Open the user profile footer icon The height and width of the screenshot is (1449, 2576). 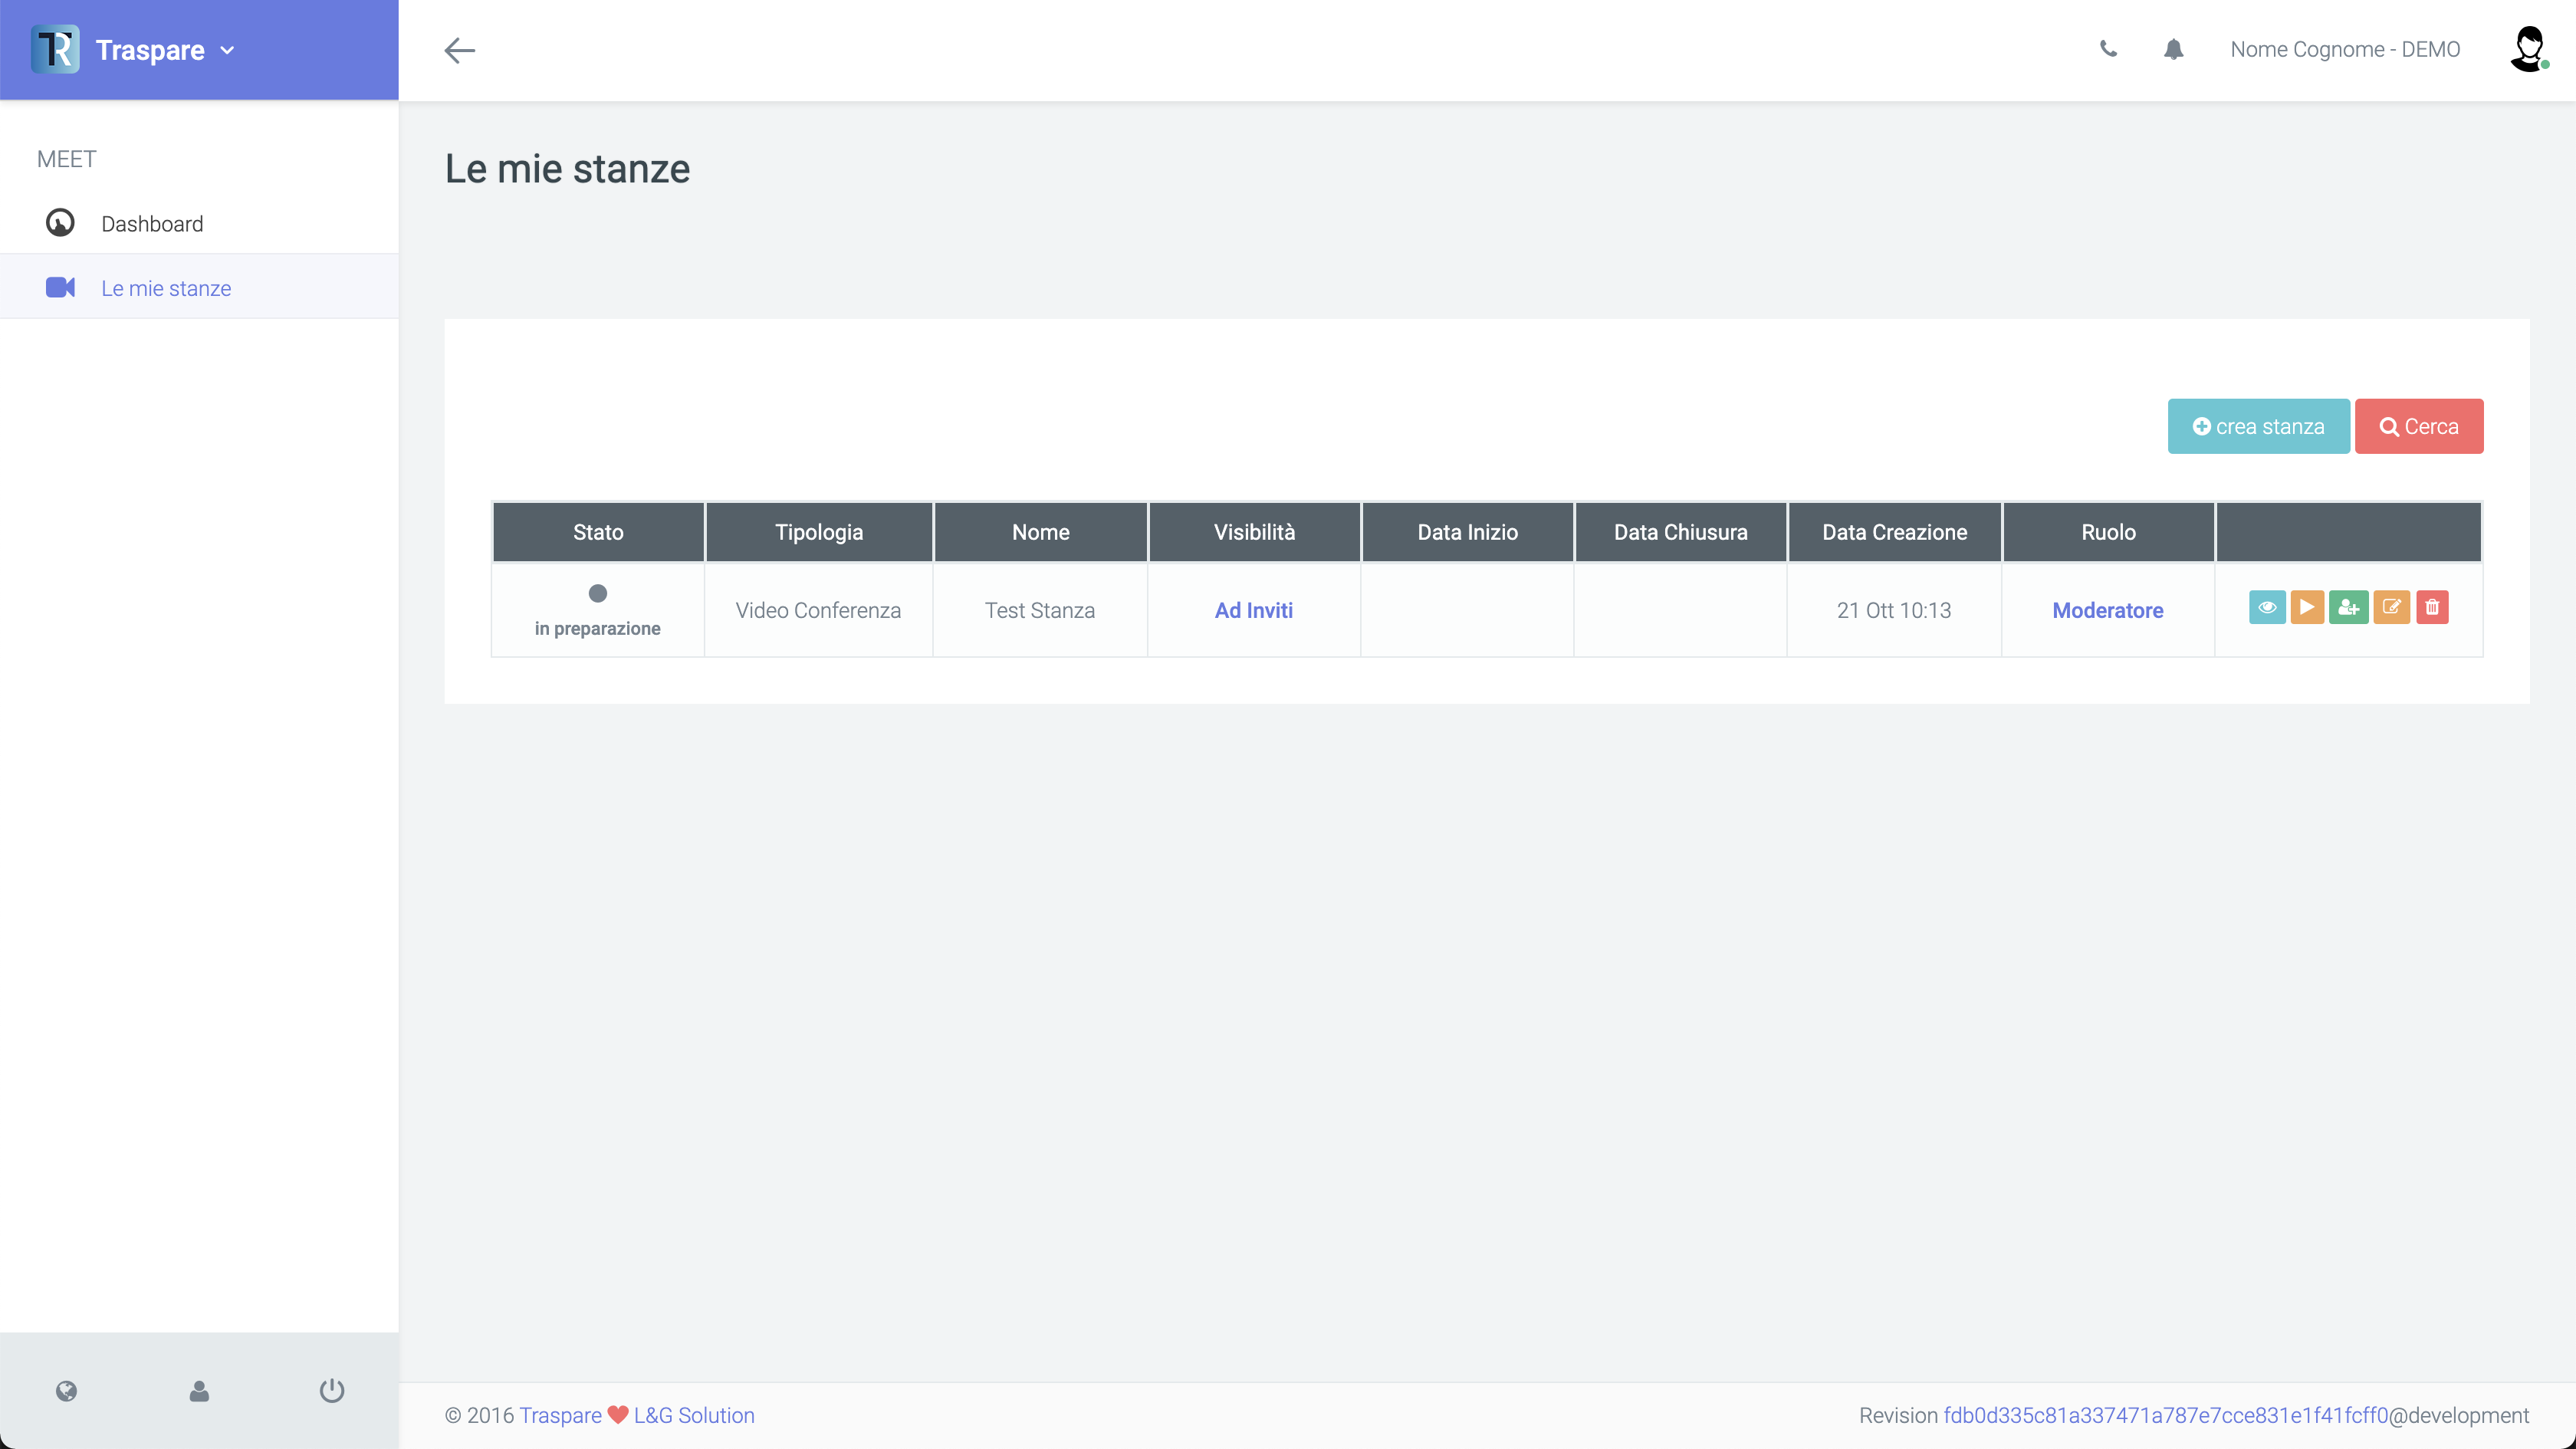pos(199,1390)
